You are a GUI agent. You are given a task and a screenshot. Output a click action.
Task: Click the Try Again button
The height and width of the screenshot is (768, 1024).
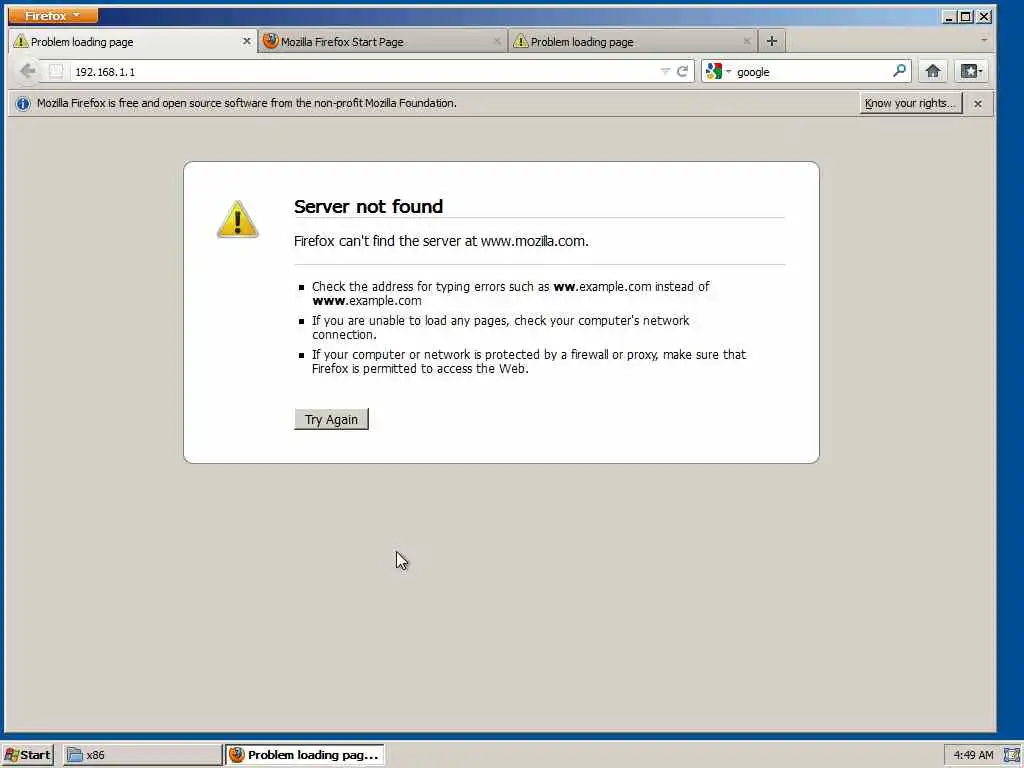pyautogui.click(x=331, y=419)
